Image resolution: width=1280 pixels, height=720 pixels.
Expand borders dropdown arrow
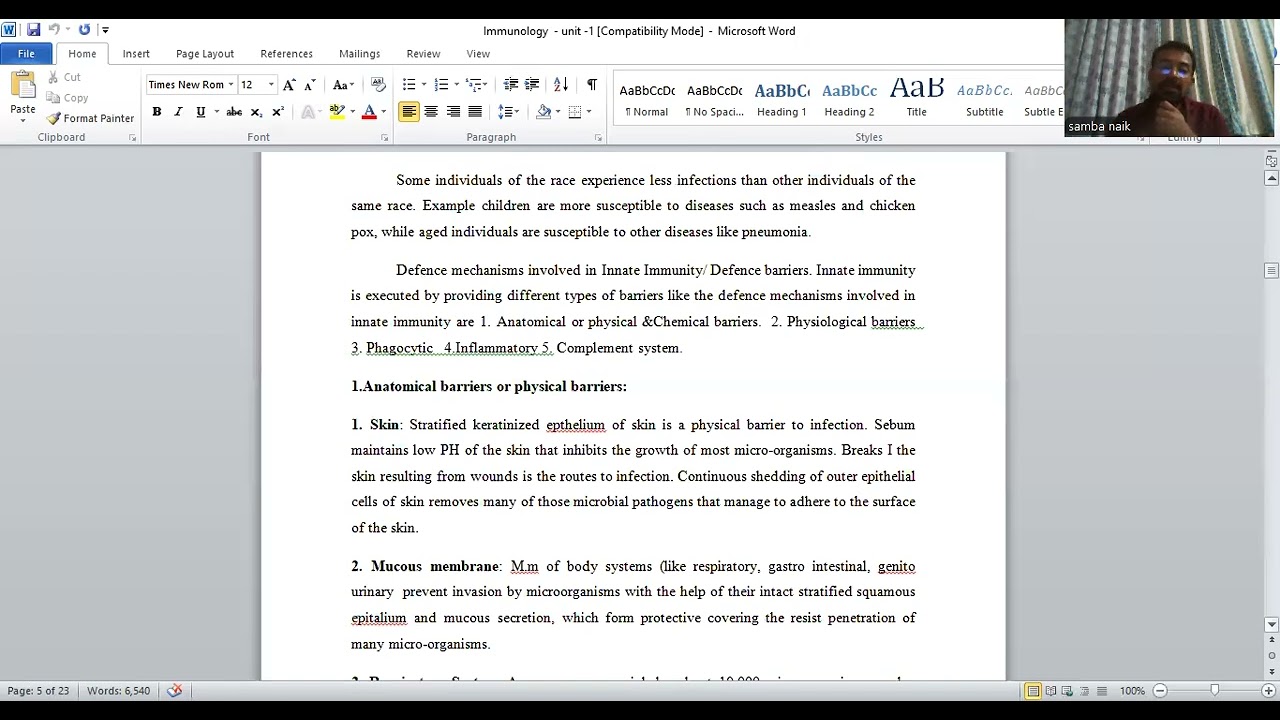589,112
